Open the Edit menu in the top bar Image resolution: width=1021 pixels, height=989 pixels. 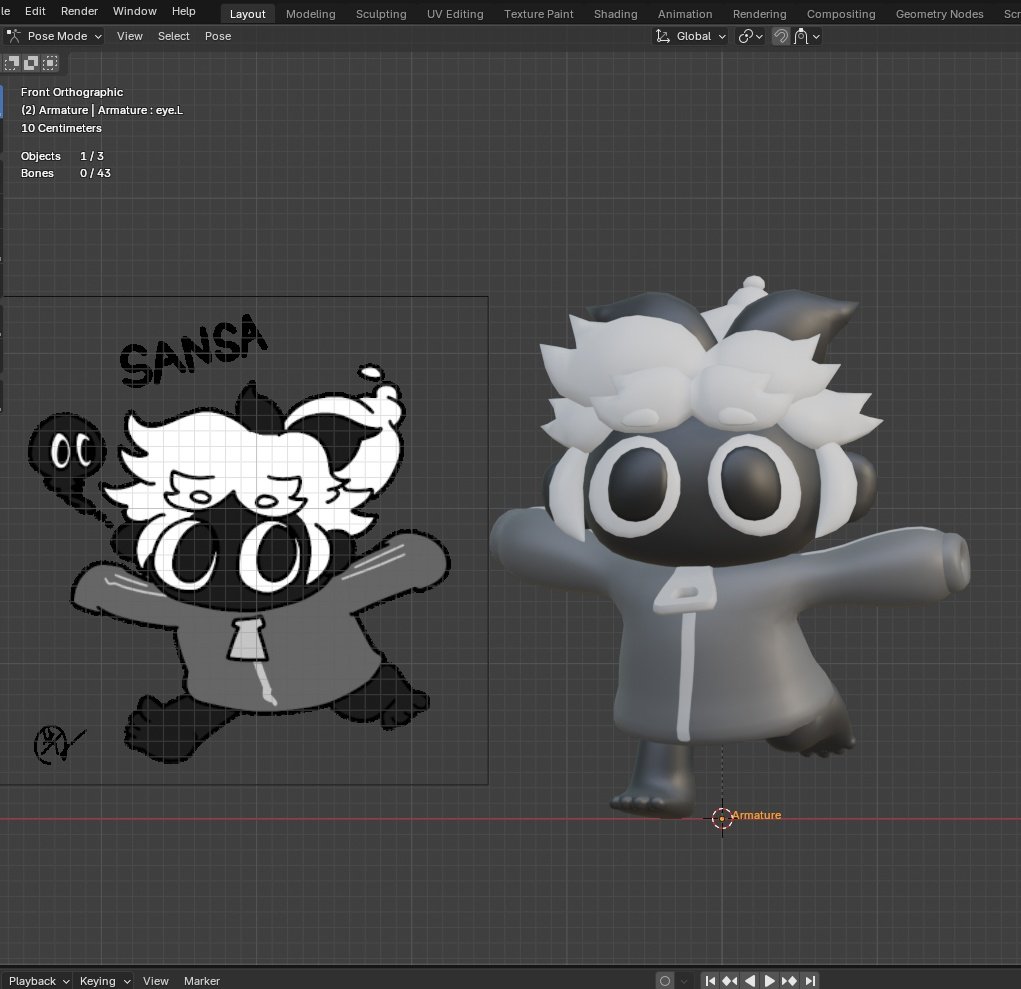(35, 11)
